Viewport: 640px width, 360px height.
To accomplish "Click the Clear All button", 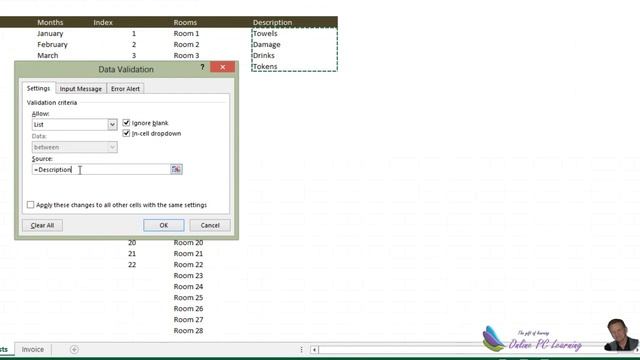I will point(42,225).
